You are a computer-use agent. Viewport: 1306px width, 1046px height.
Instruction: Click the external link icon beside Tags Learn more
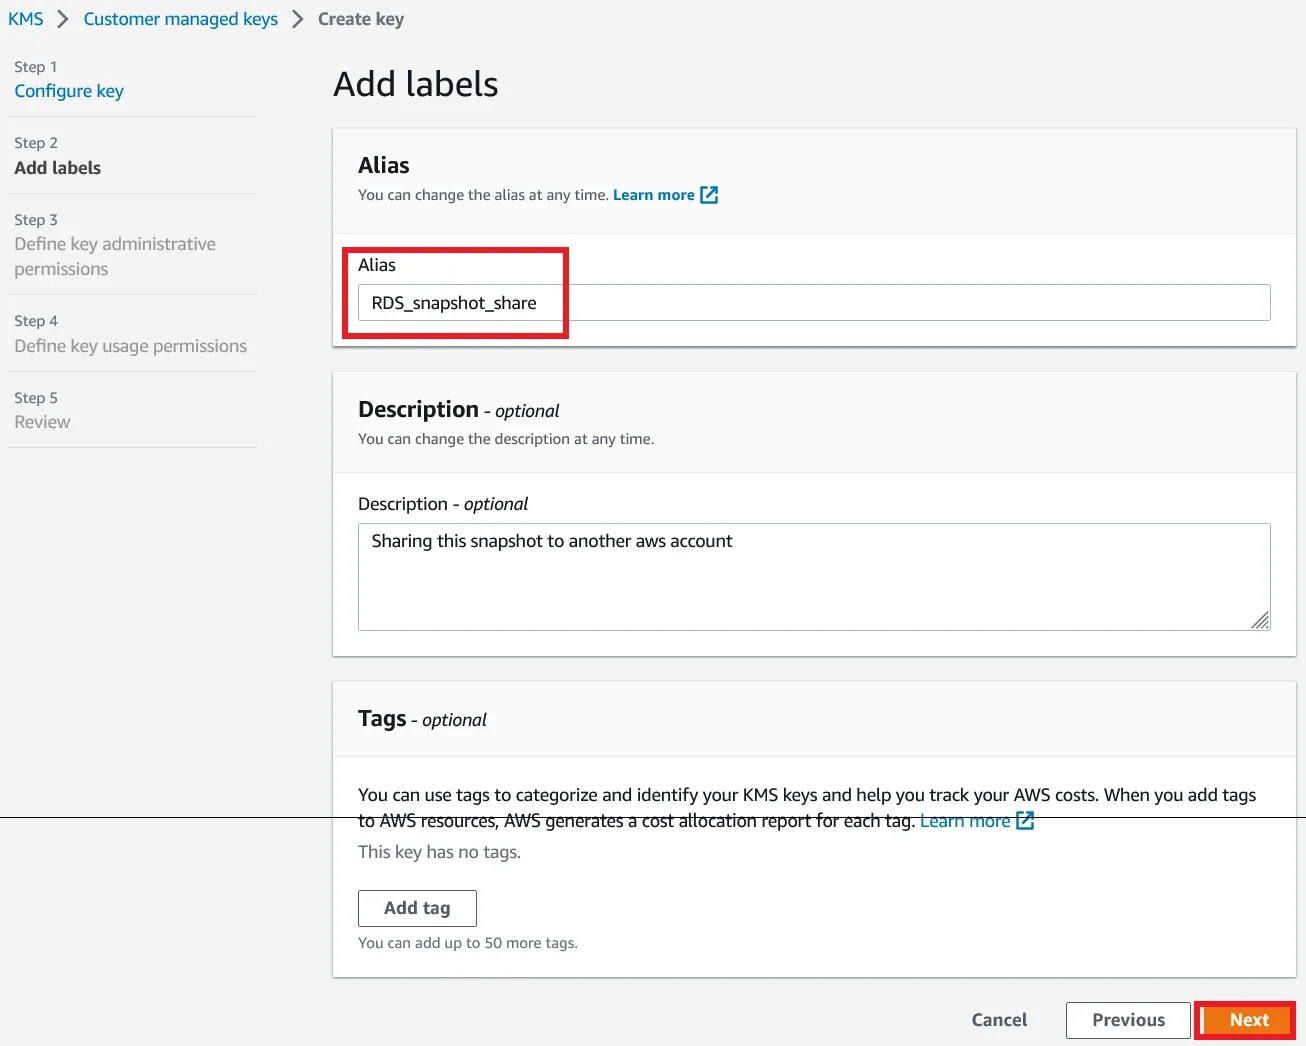tap(1024, 820)
